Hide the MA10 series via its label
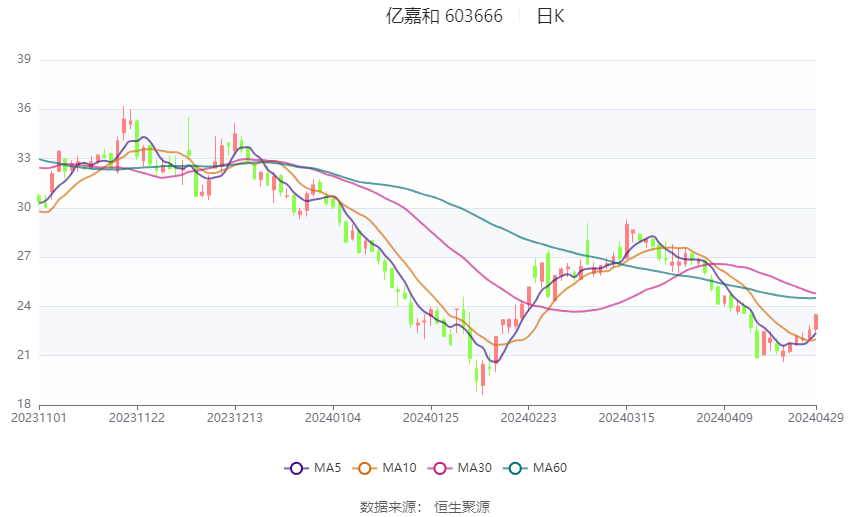 tap(400, 468)
